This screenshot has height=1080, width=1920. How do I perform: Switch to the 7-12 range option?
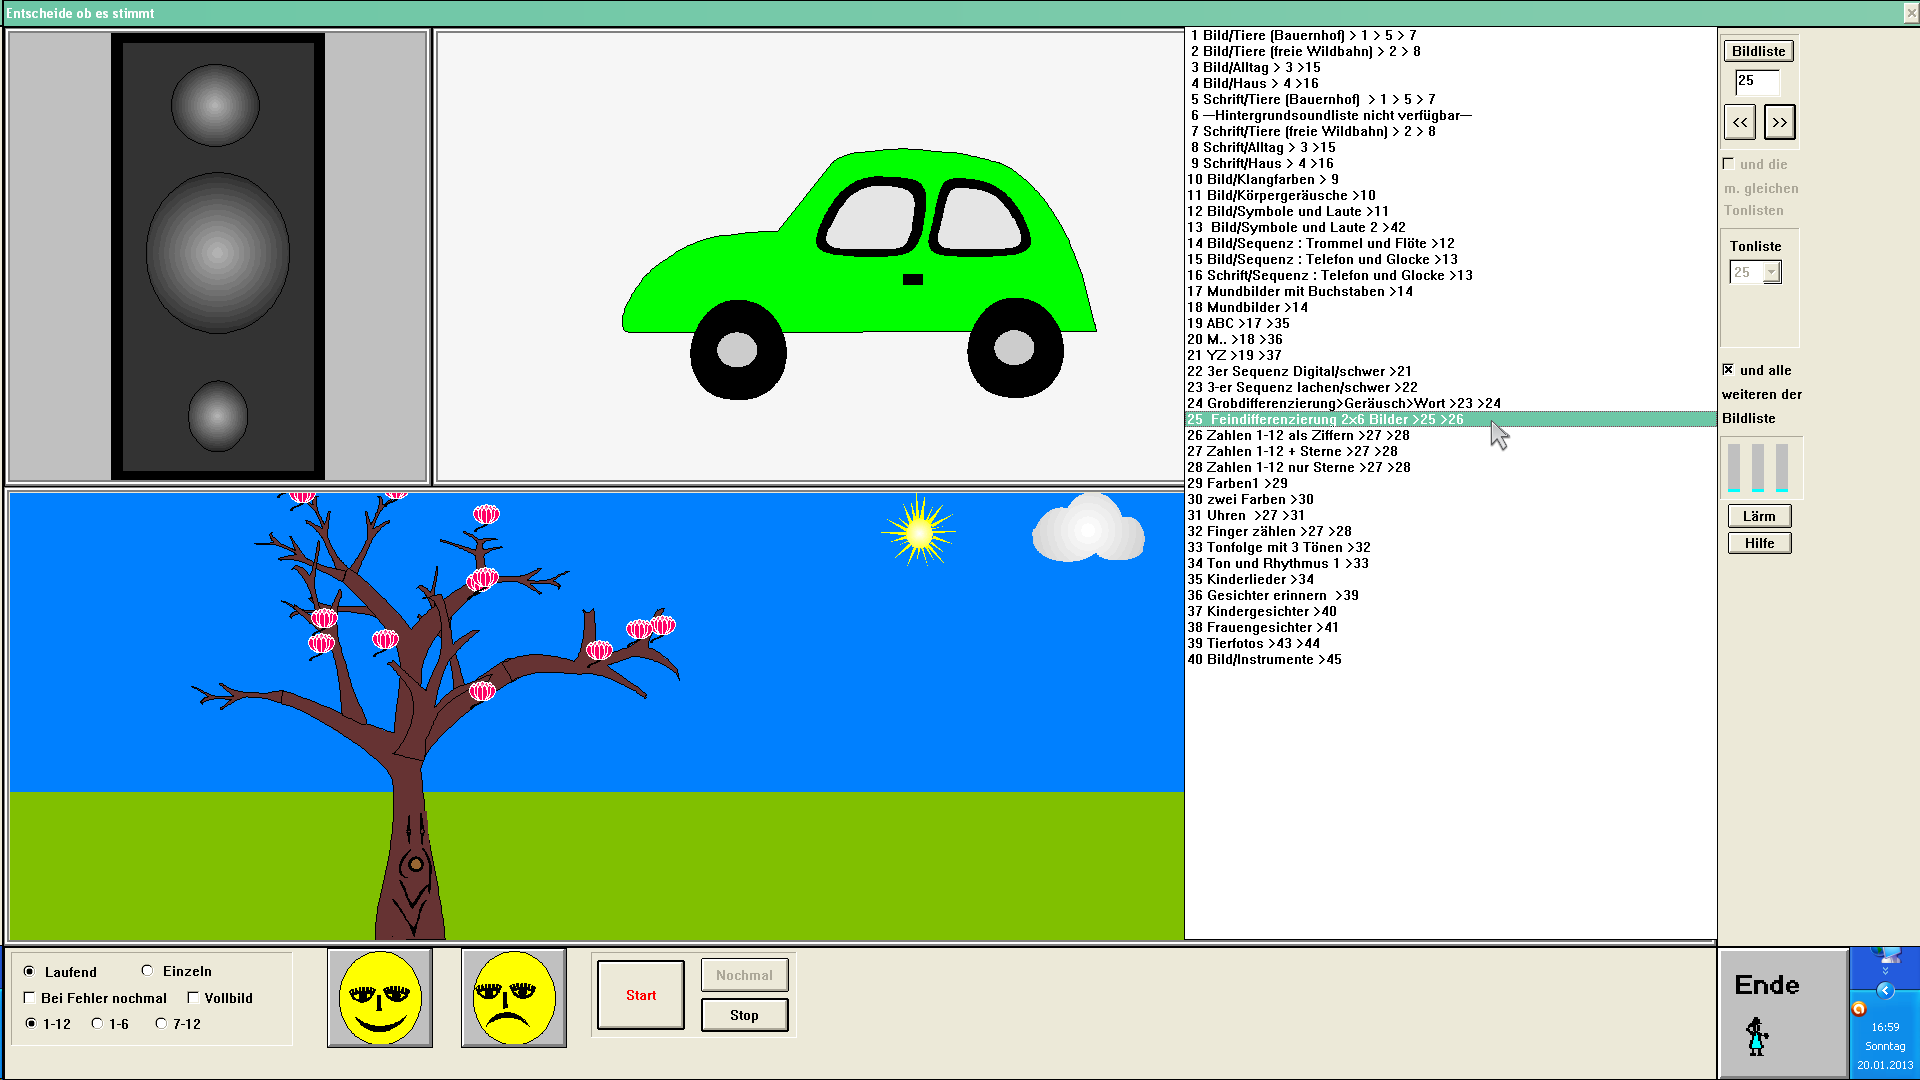coord(161,1023)
